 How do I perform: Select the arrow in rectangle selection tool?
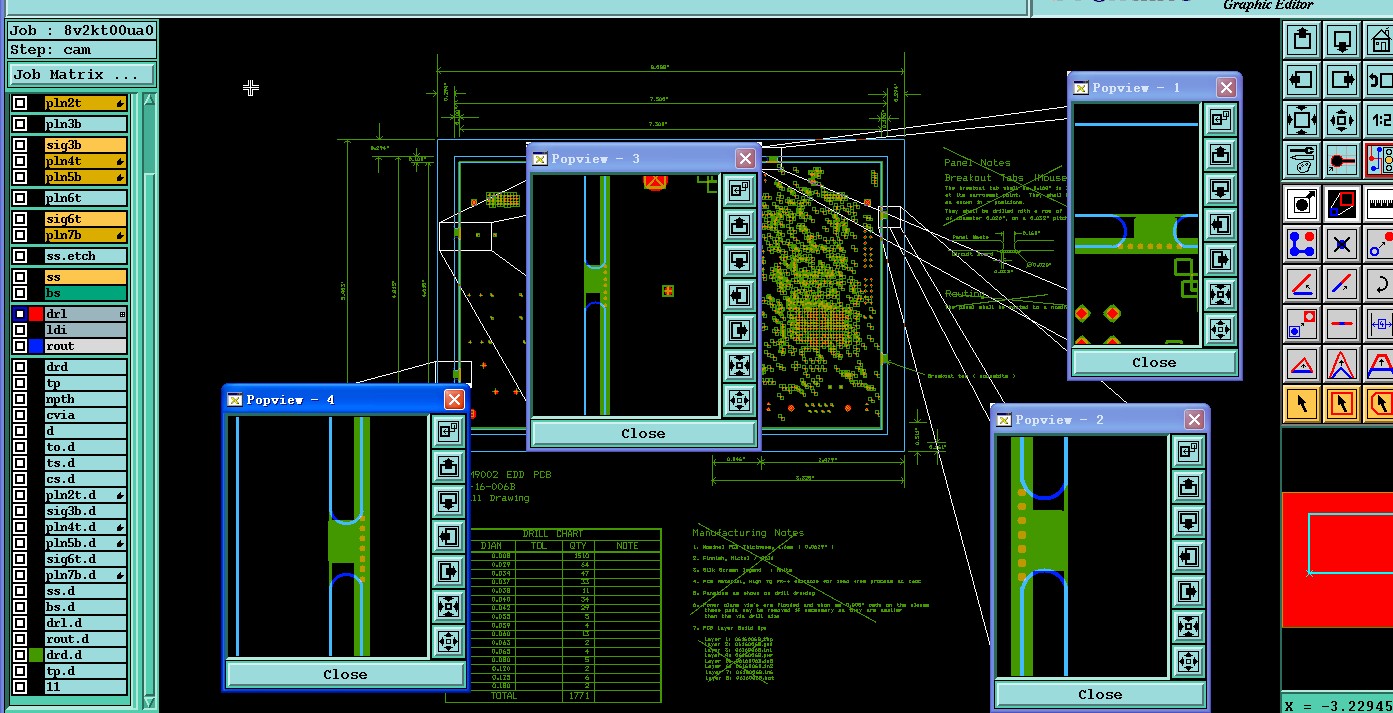click(1342, 404)
